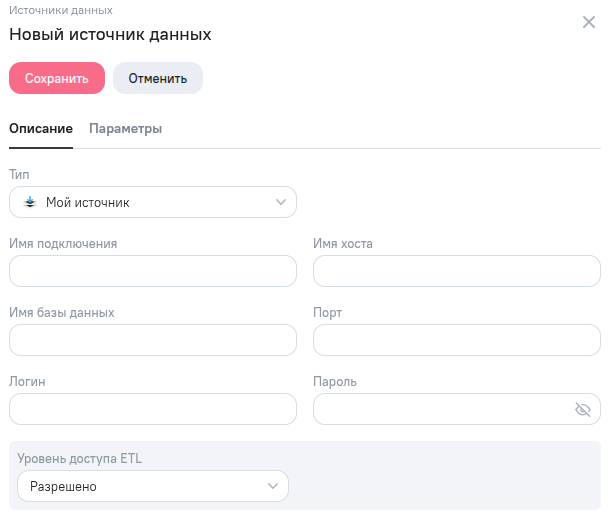Image resolution: width=610 pixels, height=519 pixels.
Task: Click the Мой источник source type icon
Action: click(x=29, y=202)
